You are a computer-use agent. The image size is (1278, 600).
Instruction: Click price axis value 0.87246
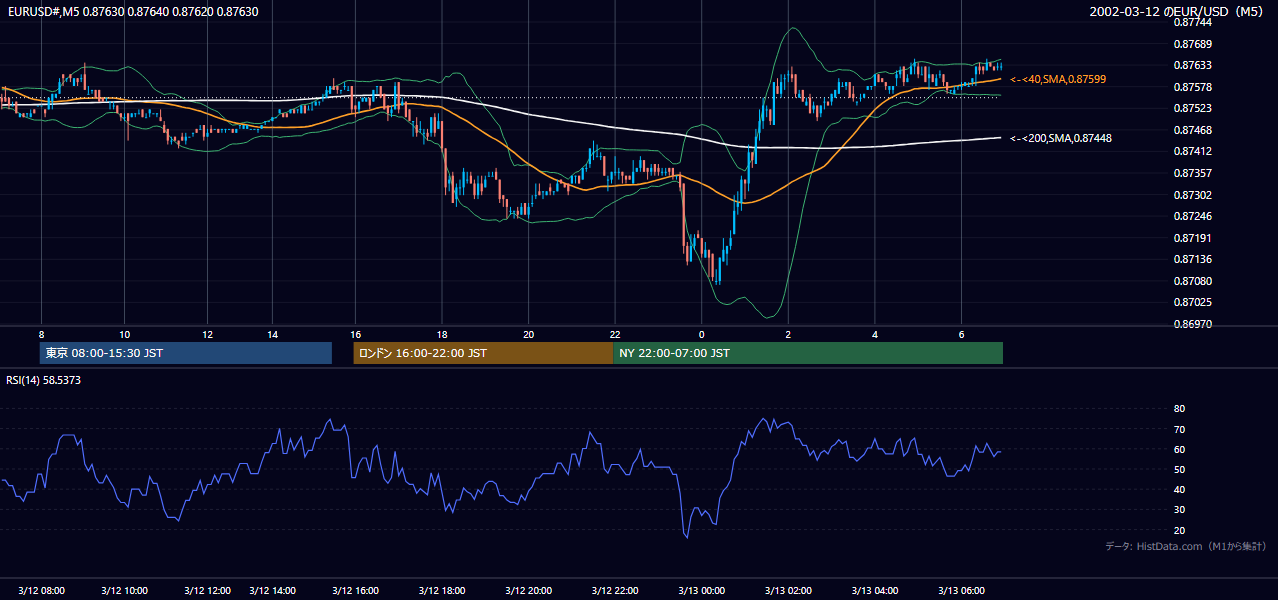point(1193,217)
